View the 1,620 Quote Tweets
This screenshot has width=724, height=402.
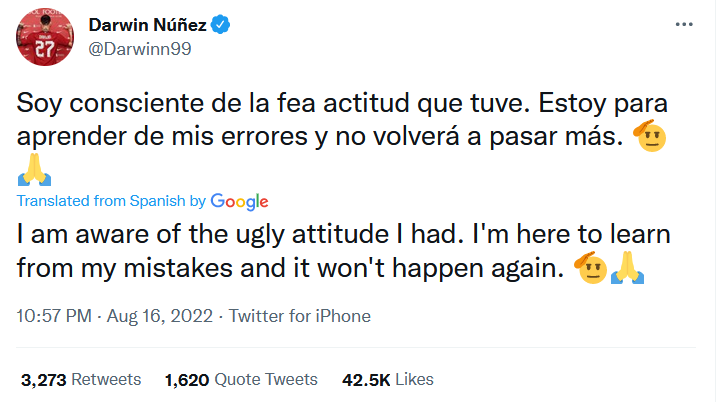(241, 379)
